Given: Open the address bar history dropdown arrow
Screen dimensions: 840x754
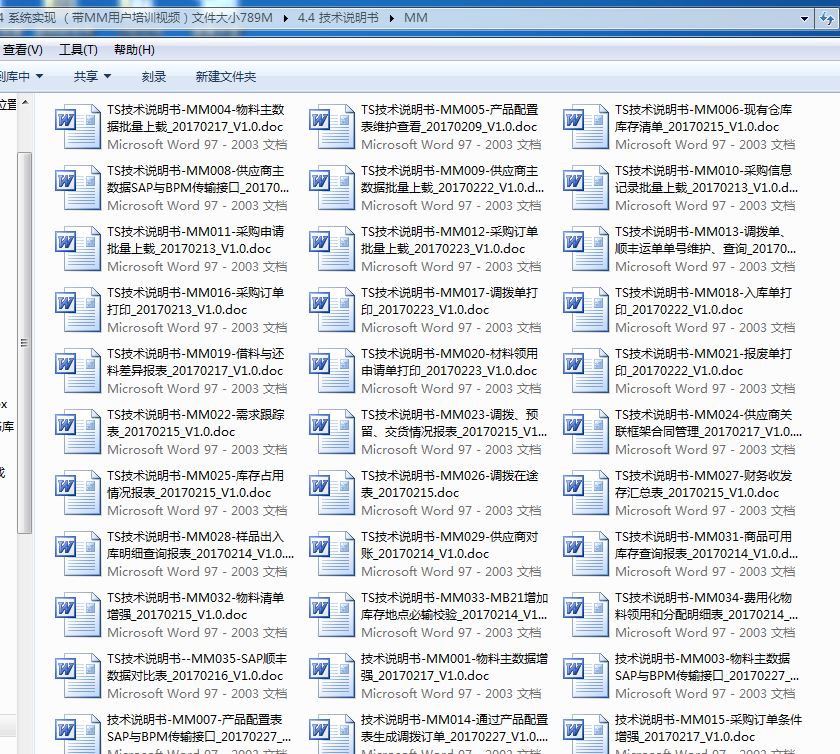Looking at the screenshot, I should (804, 19).
